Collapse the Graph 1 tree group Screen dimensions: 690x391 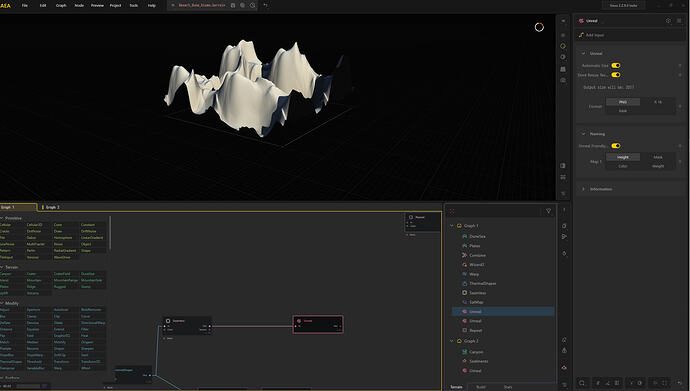coord(451,226)
